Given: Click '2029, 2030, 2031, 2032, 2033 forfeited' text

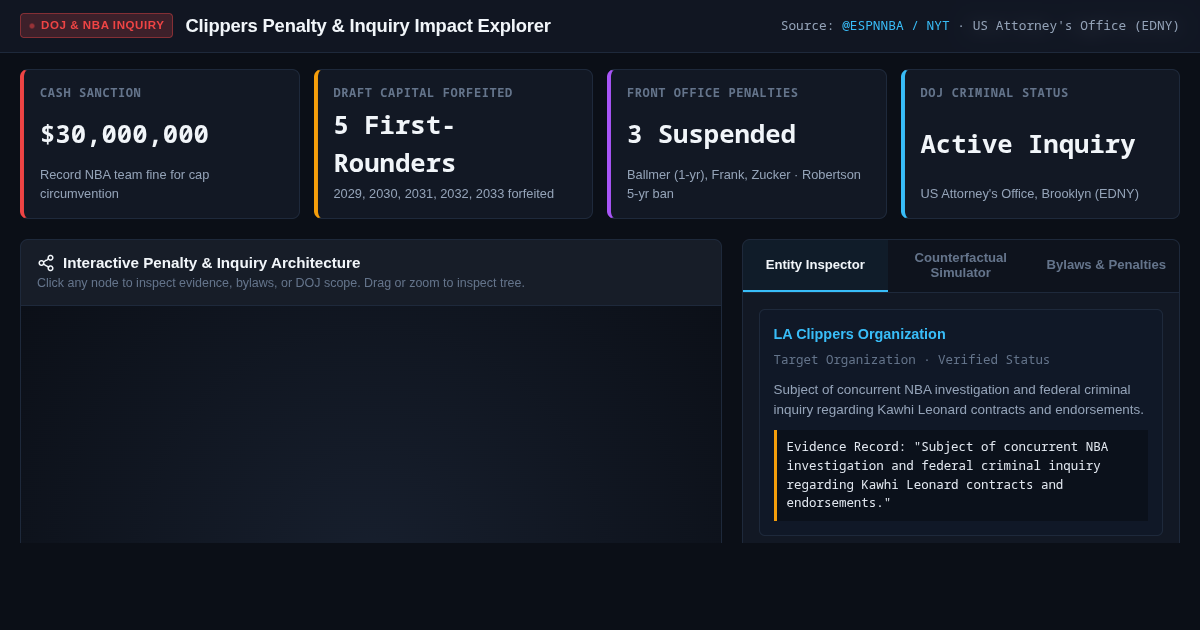Looking at the screenshot, I should 443,194.
